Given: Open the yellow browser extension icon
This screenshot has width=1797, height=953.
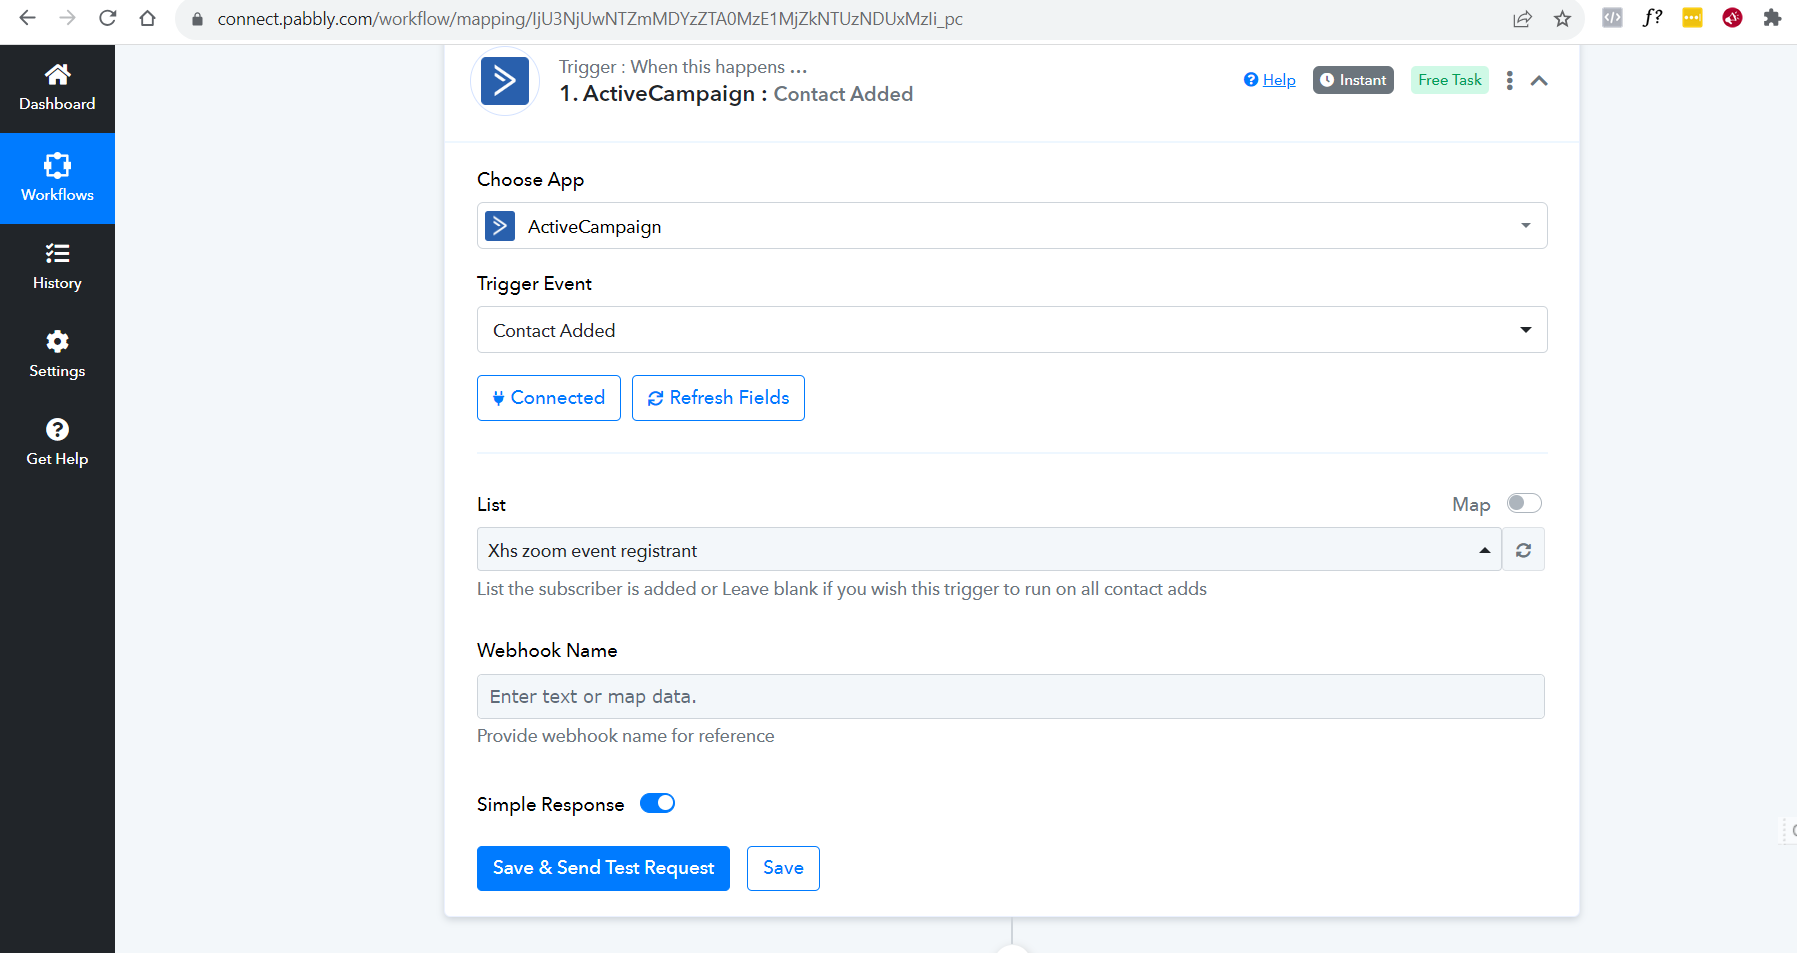Looking at the screenshot, I should 1692,18.
